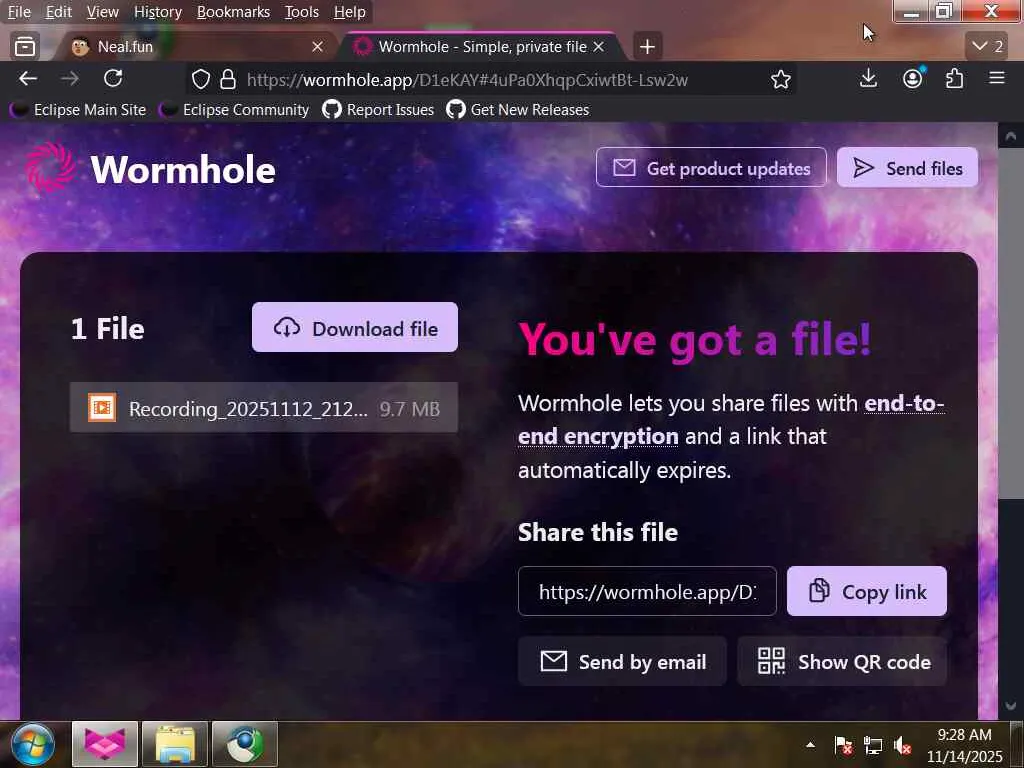Image resolution: width=1024 pixels, height=768 pixels.
Task: Reload the Wormhole page
Action: click(113, 79)
